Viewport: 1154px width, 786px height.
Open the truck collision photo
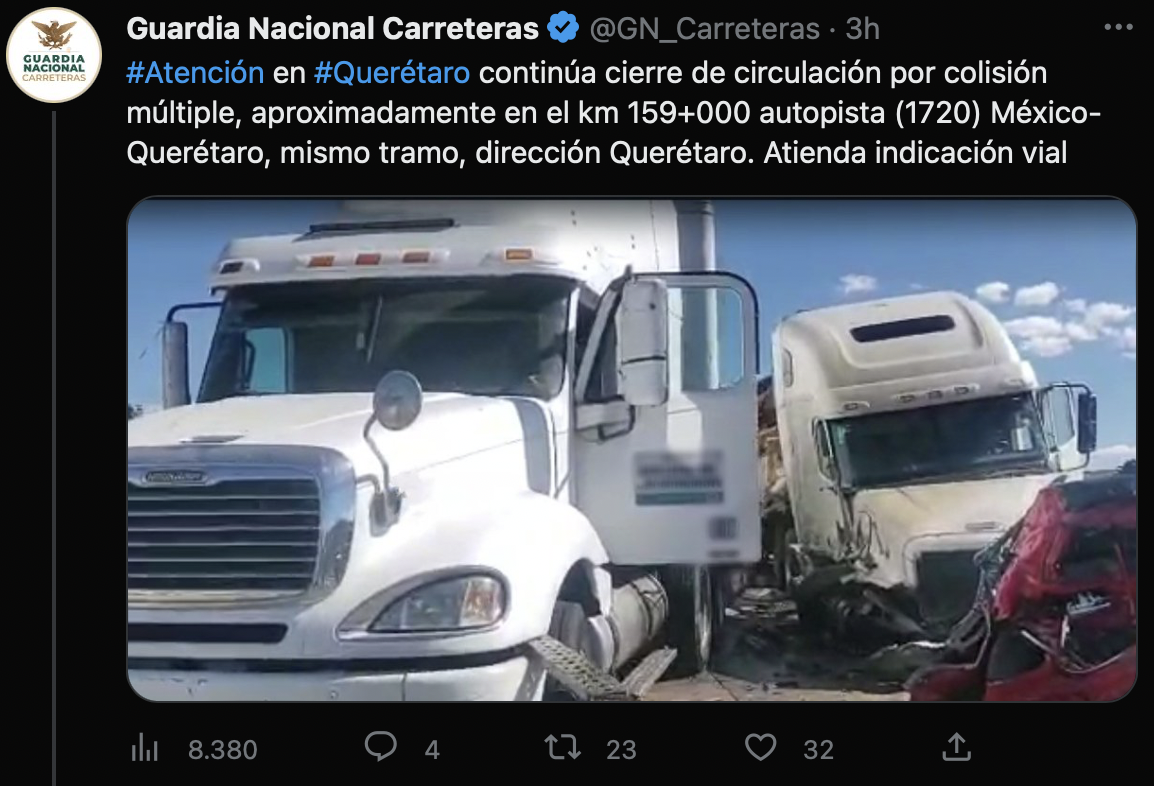(x=631, y=449)
